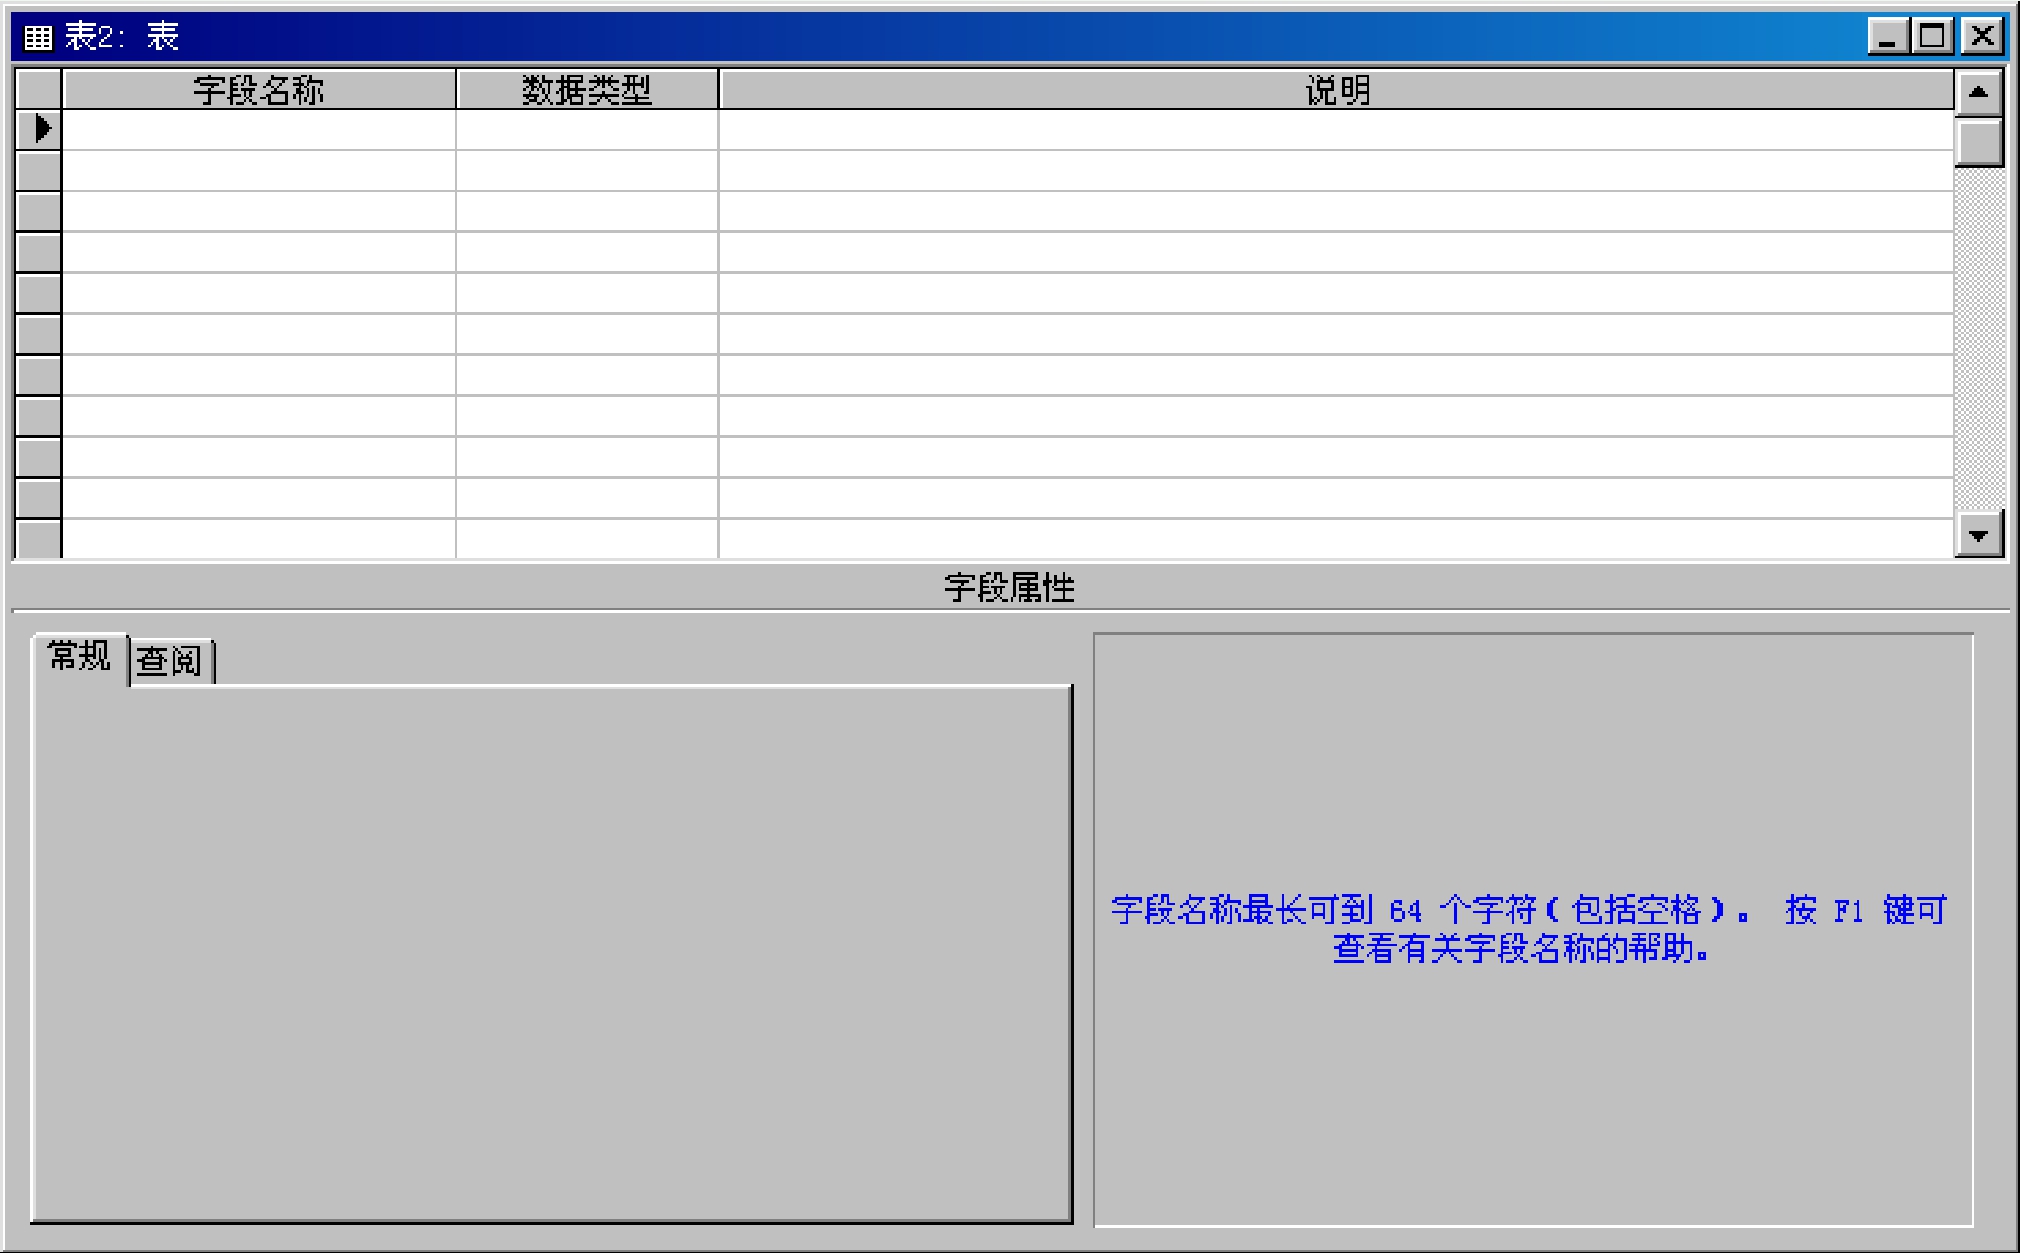2020x1253 pixels.
Task: Click the 字段名称 column header
Action: [258, 90]
